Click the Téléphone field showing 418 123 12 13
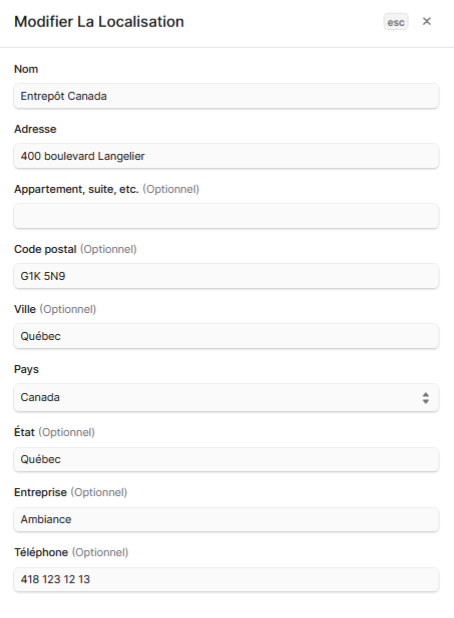 pyautogui.click(x=226, y=579)
